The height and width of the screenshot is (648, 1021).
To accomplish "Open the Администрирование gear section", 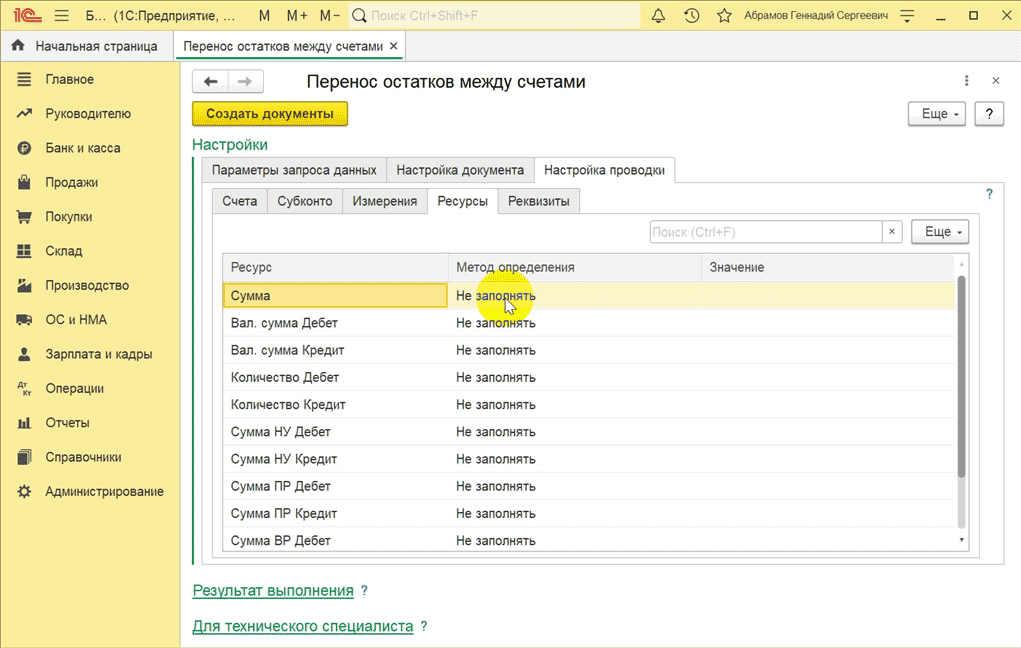I will click(x=104, y=491).
